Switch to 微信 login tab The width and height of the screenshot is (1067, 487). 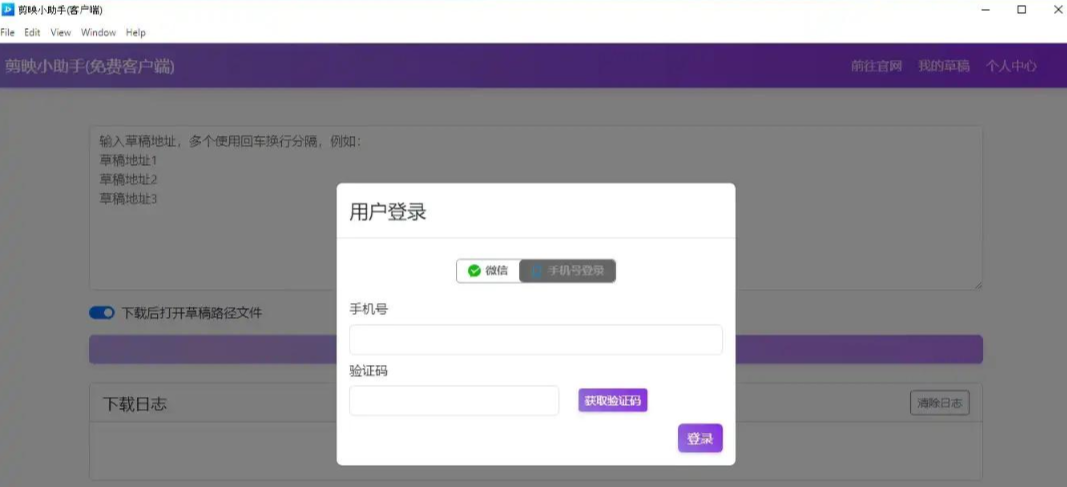(488, 271)
